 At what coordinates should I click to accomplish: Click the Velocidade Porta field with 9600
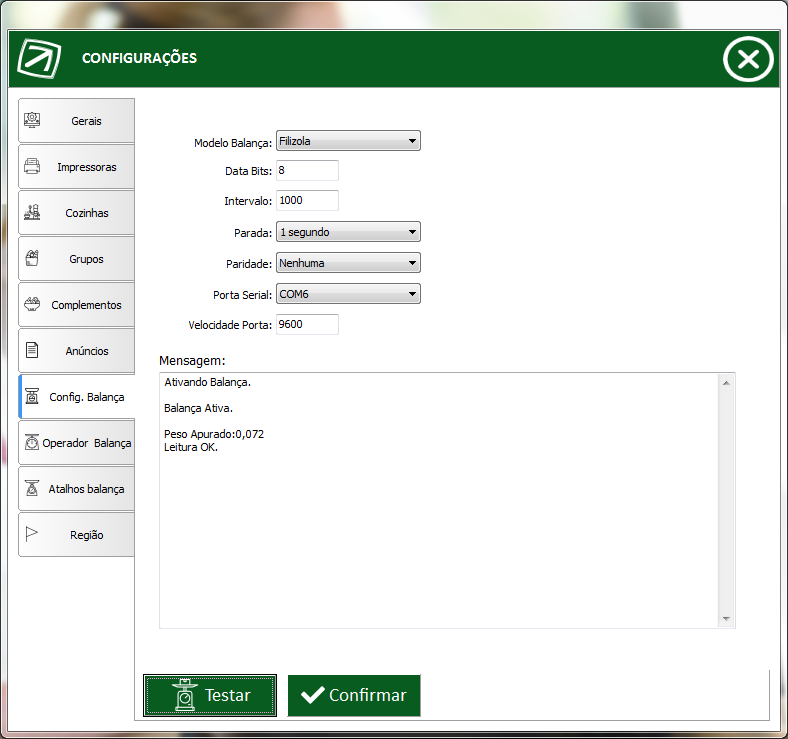click(308, 324)
